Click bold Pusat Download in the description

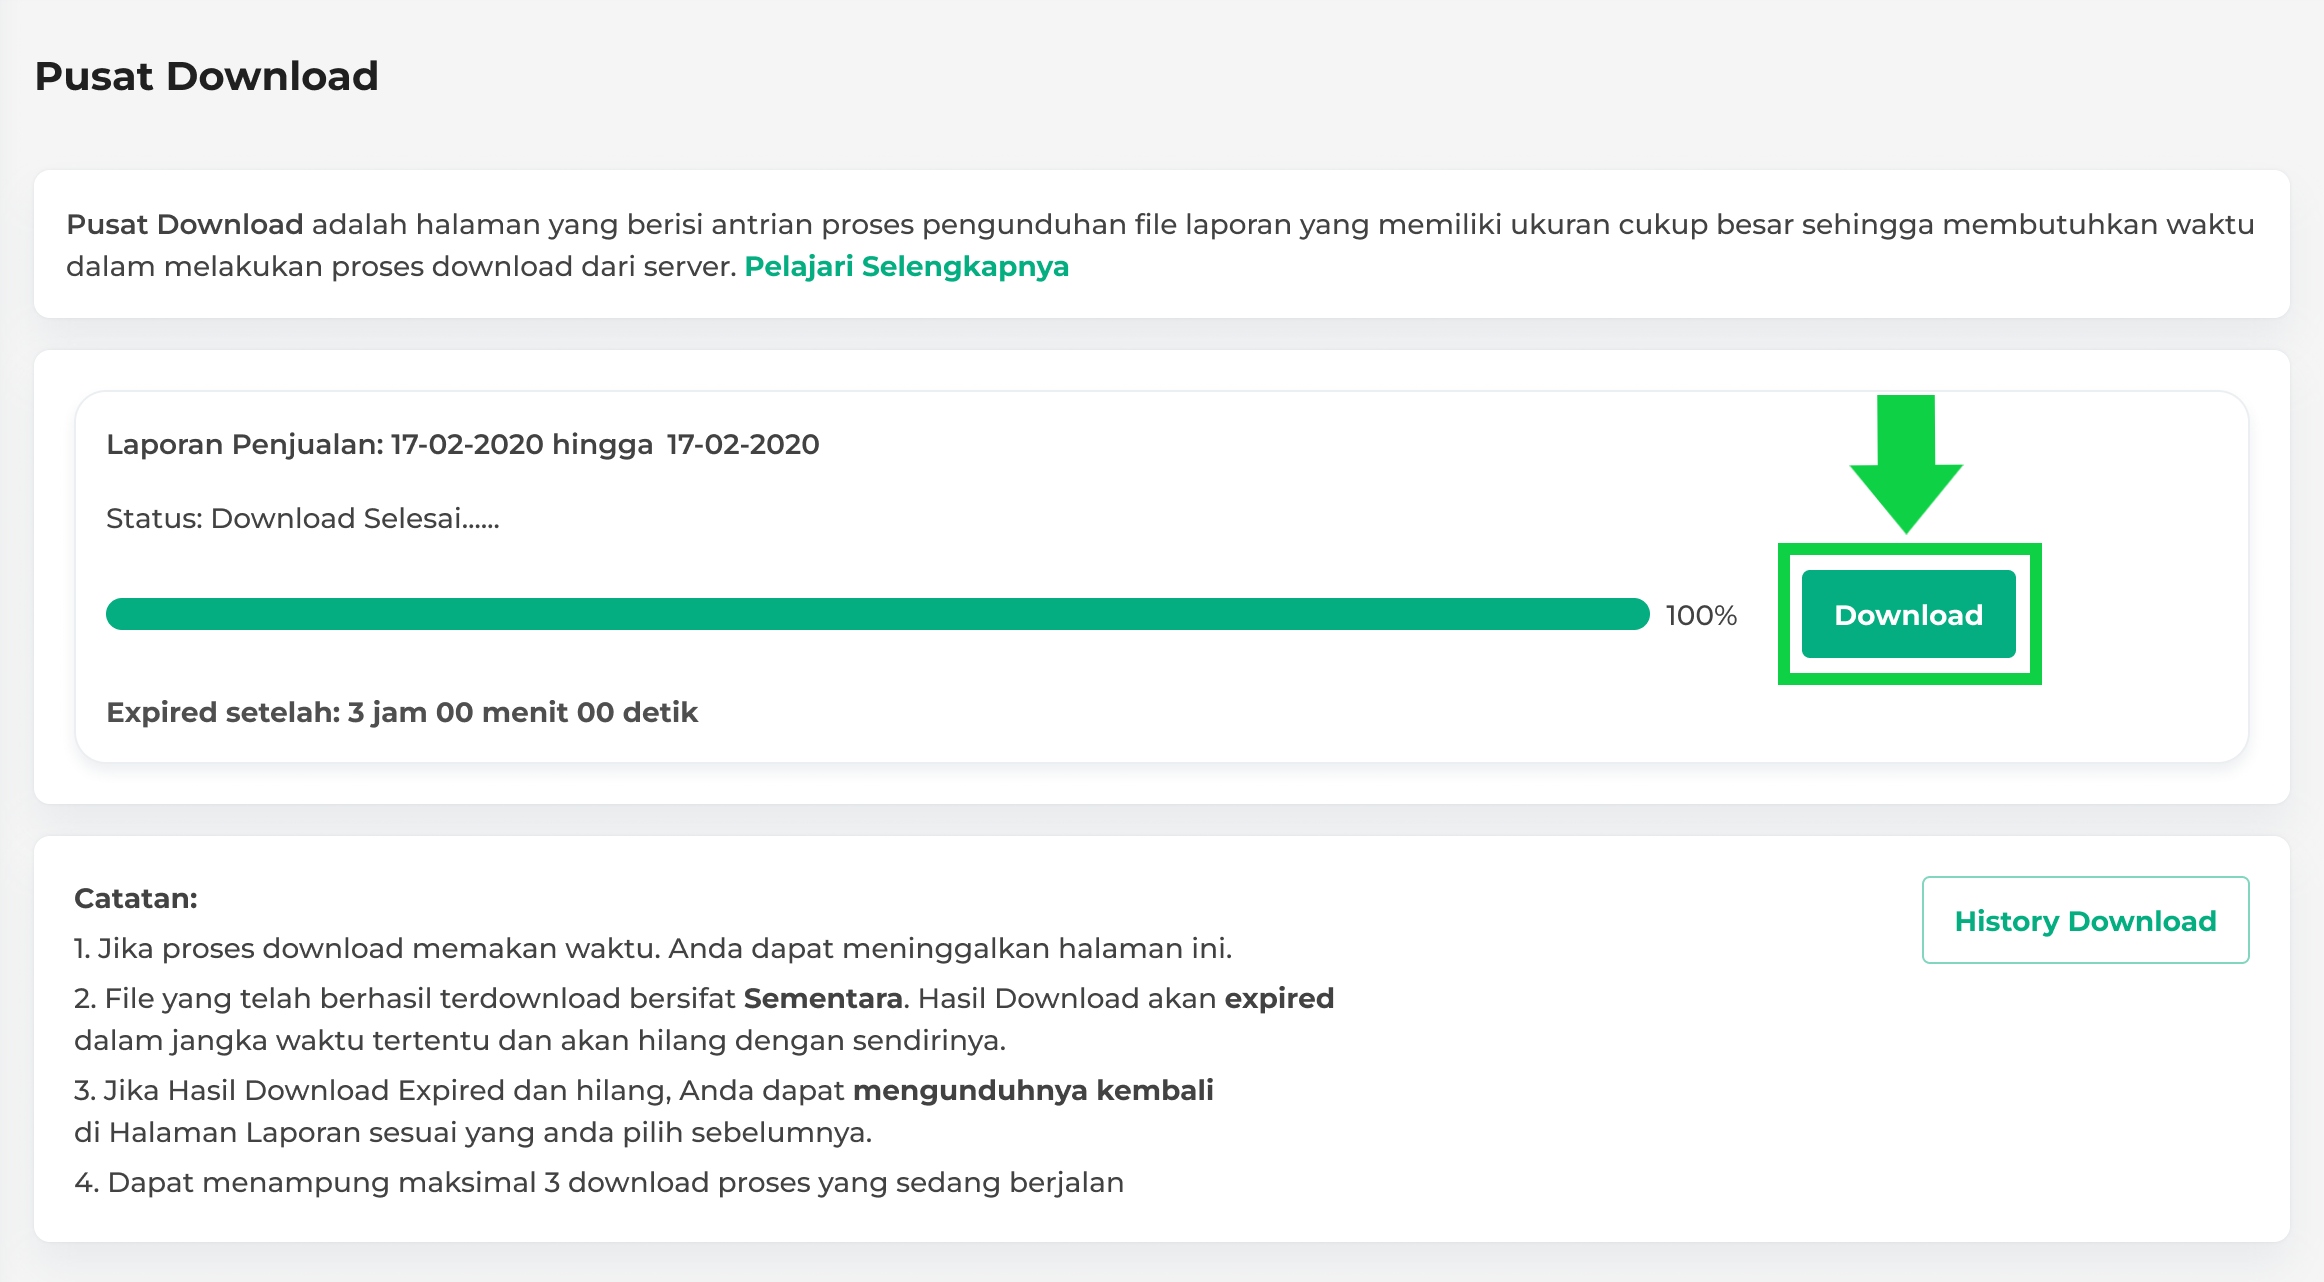tap(185, 224)
